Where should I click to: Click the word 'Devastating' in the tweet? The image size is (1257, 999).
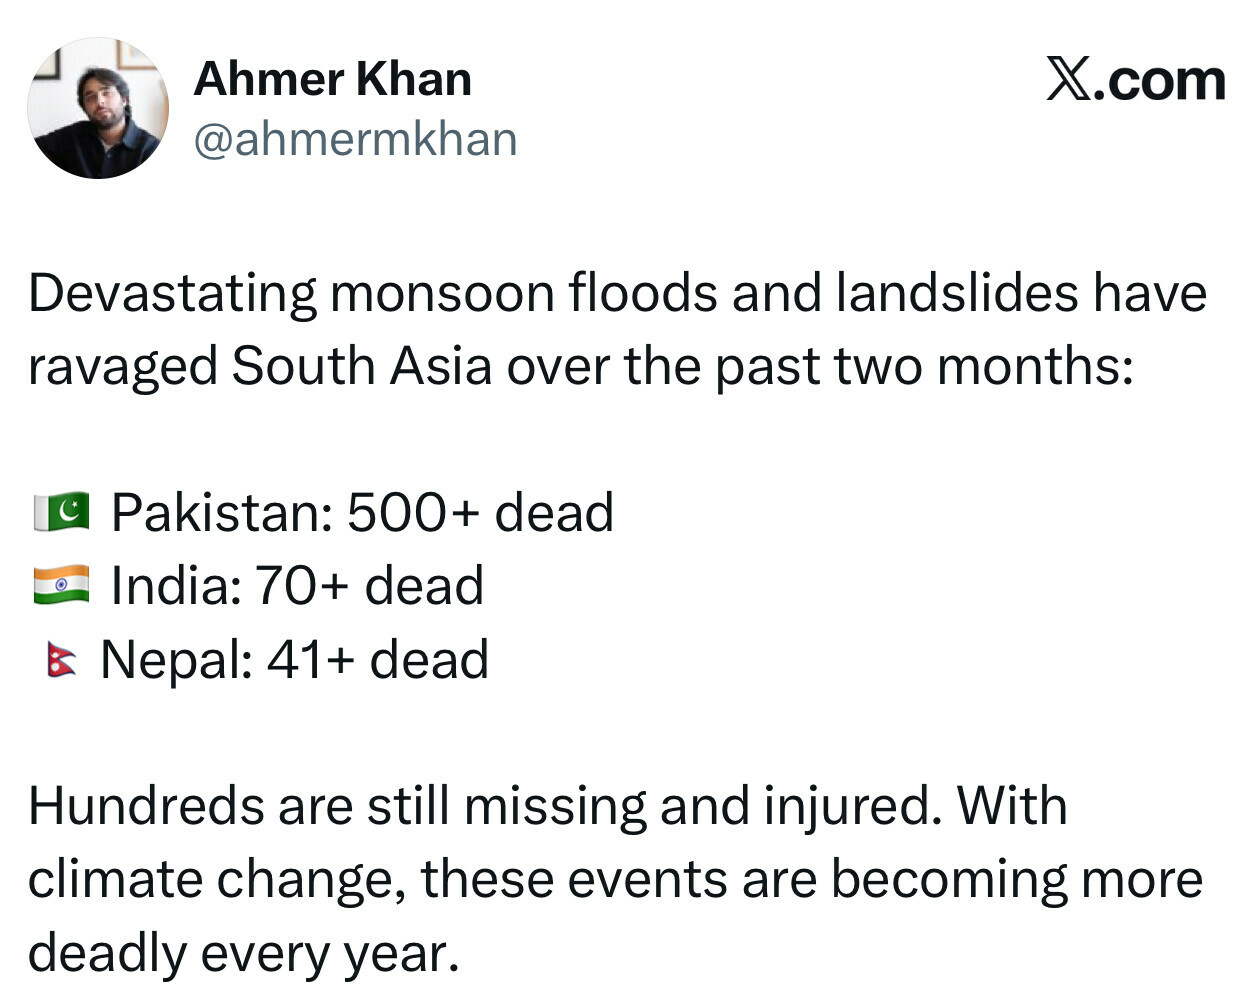[172, 293]
